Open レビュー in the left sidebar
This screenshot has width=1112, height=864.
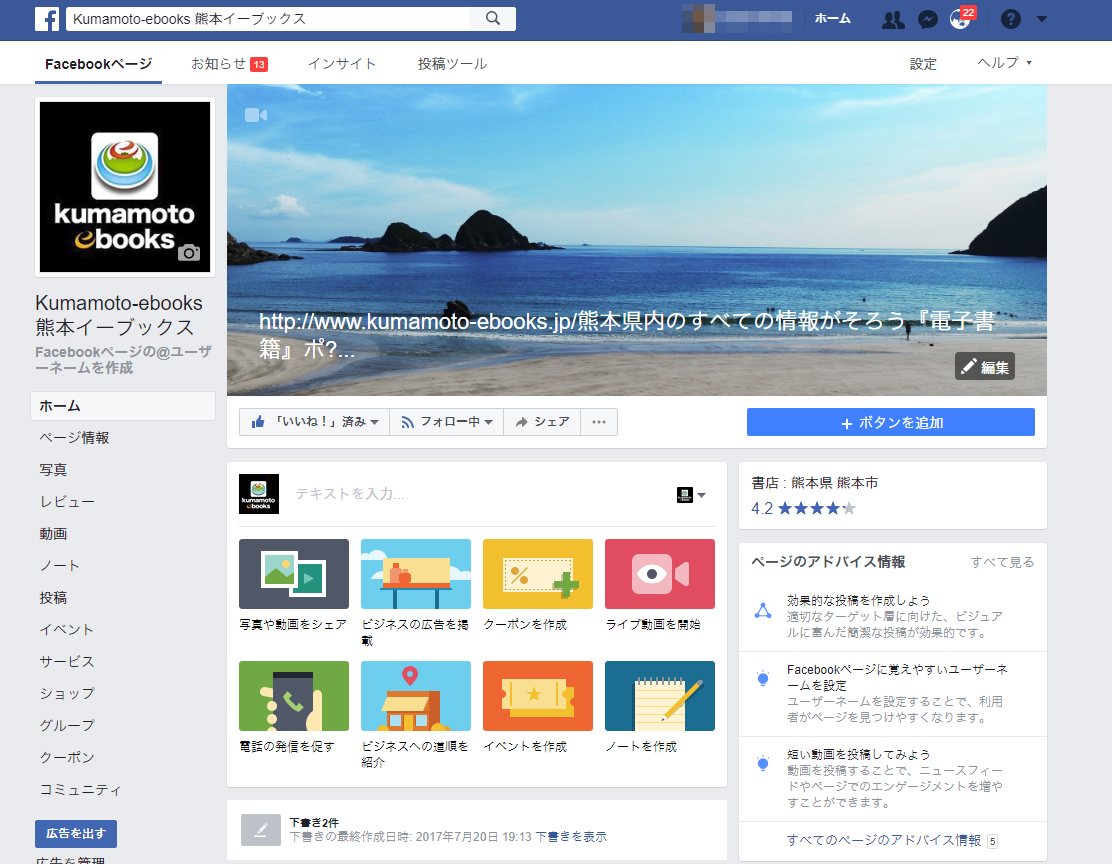click(x=67, y=502)
